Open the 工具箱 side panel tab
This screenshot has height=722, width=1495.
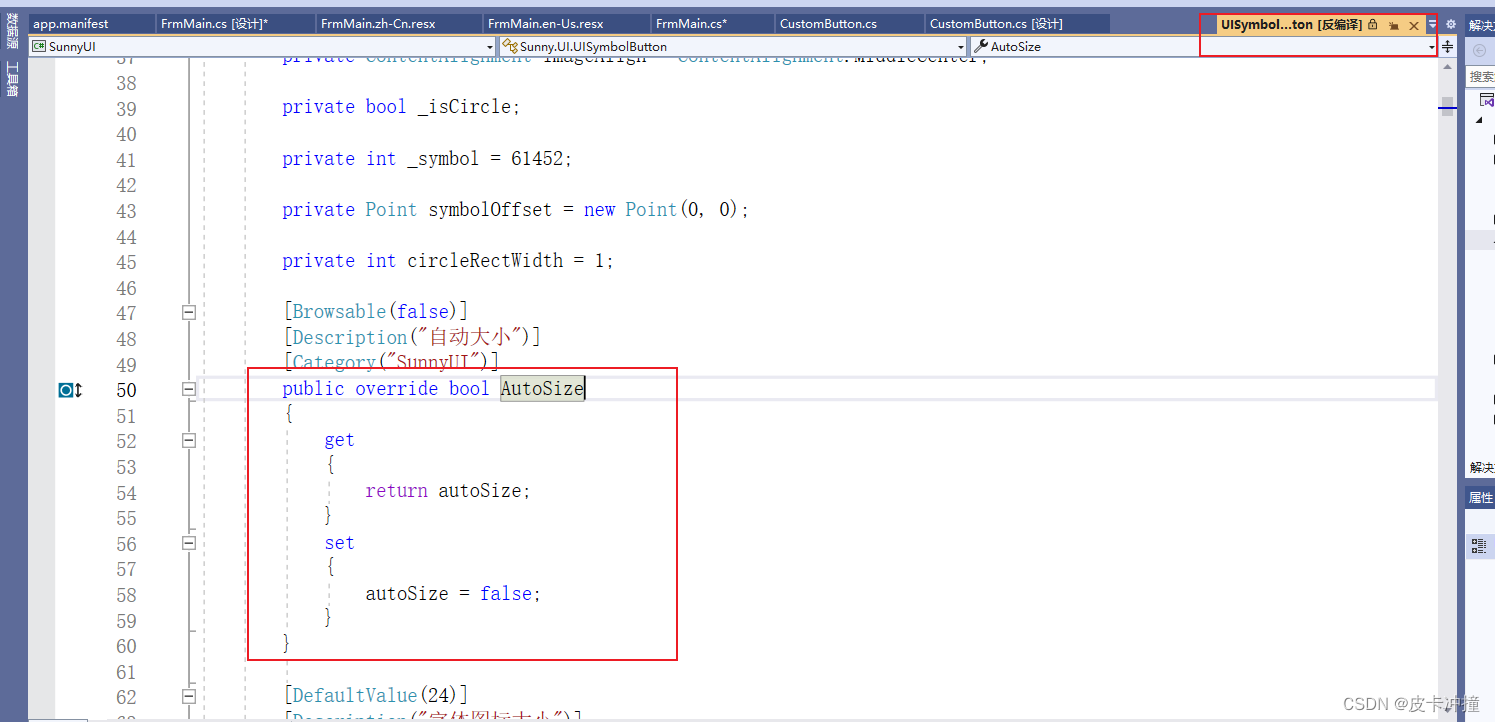pyautogui.click(x=12, y=80)
